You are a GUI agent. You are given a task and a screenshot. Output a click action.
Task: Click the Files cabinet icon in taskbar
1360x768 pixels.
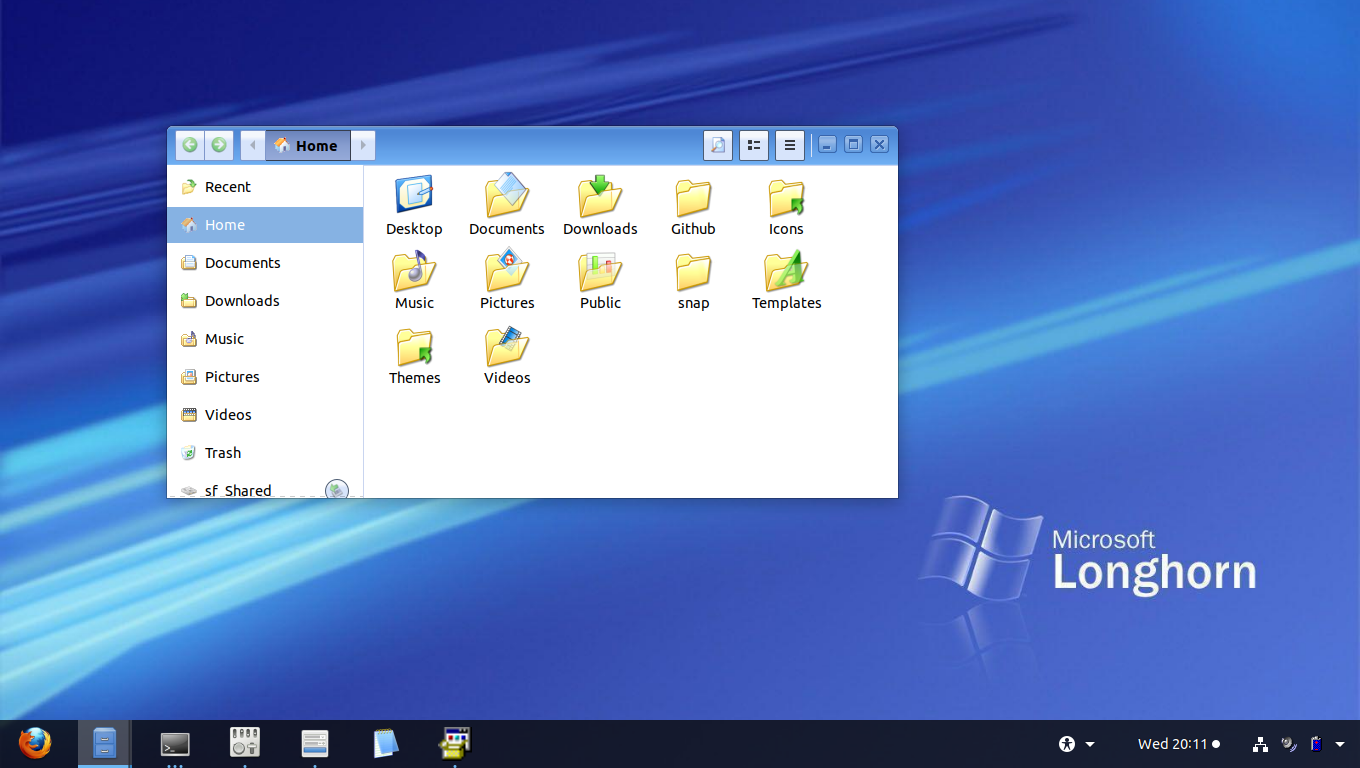[x=105, y=743]
